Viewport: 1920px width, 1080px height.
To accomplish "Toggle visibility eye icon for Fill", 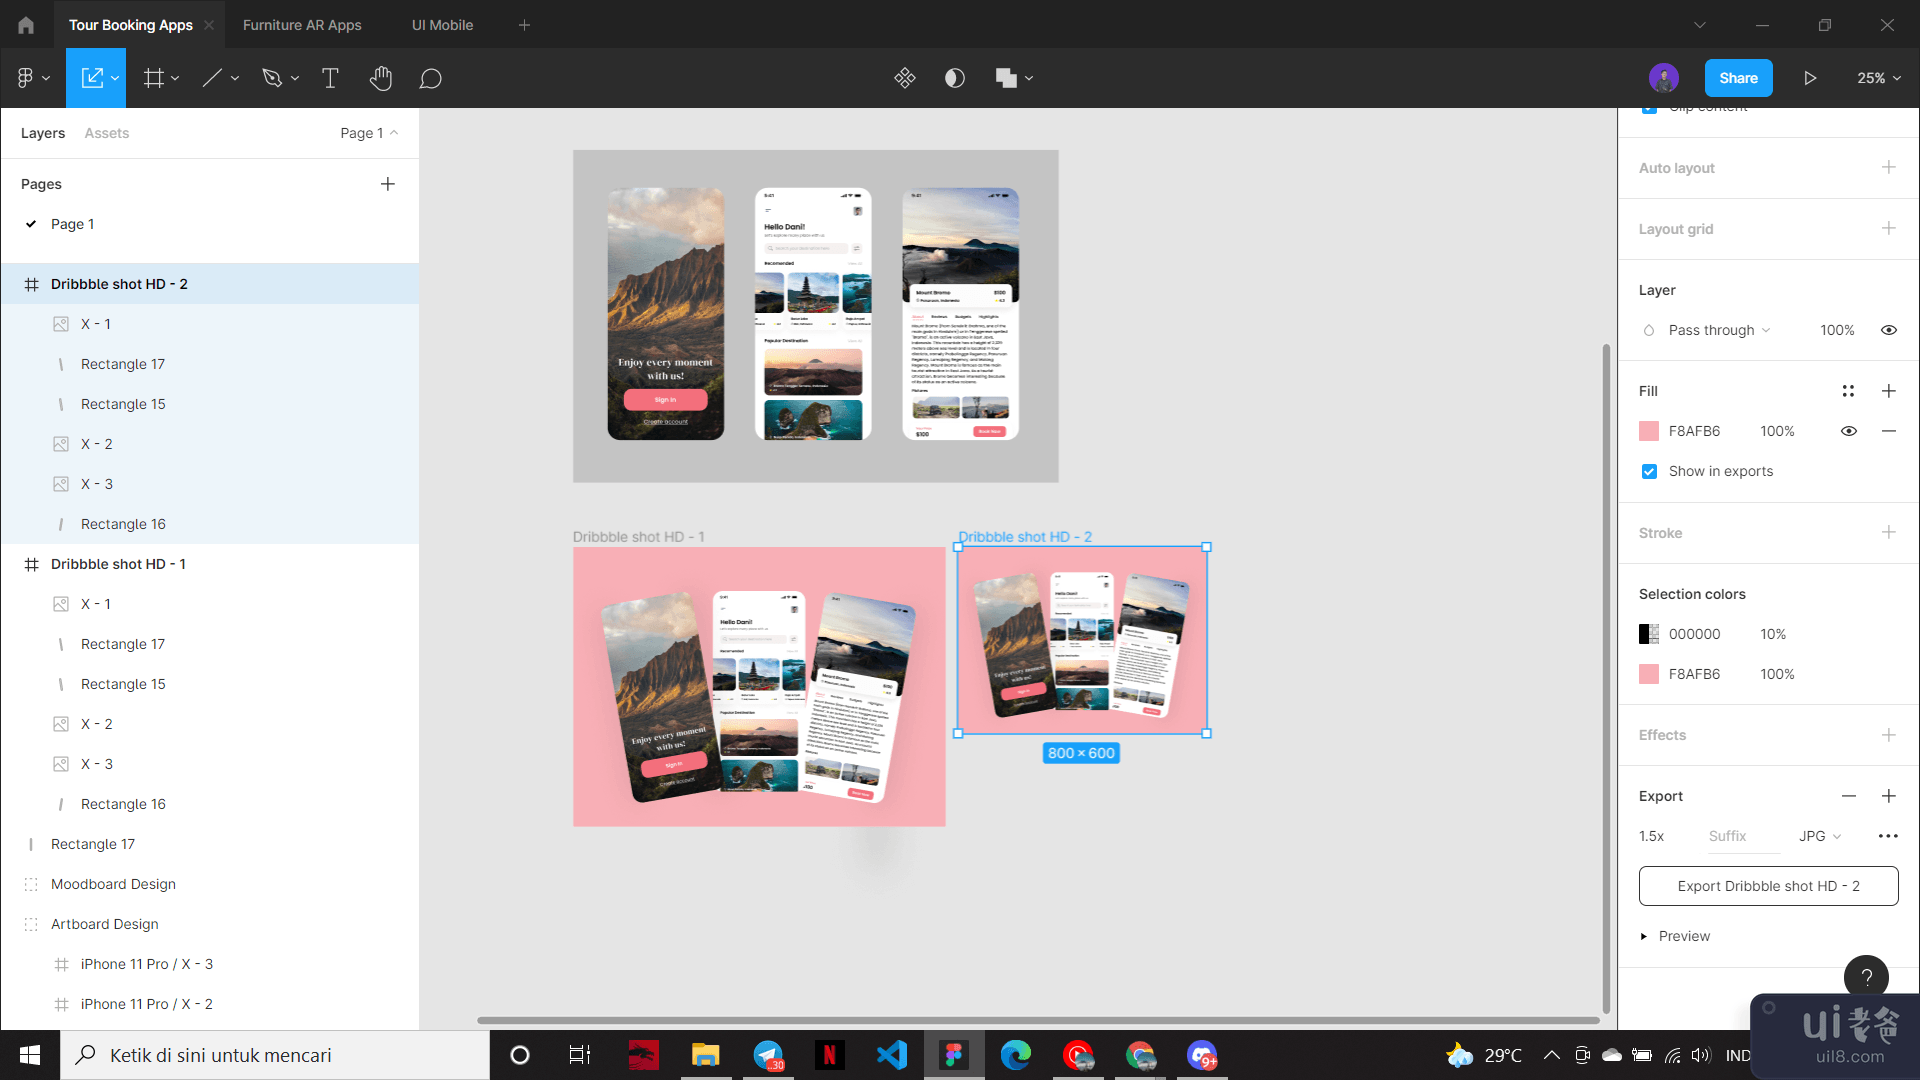I will click(1847, 430).
